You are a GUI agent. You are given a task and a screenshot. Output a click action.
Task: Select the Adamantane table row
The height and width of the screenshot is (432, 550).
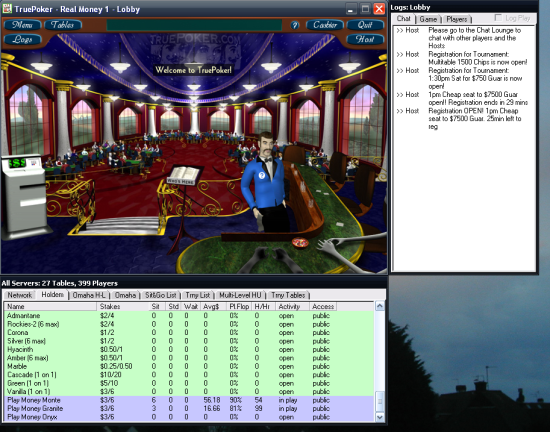pyautogui.click(x=189, y=316)
